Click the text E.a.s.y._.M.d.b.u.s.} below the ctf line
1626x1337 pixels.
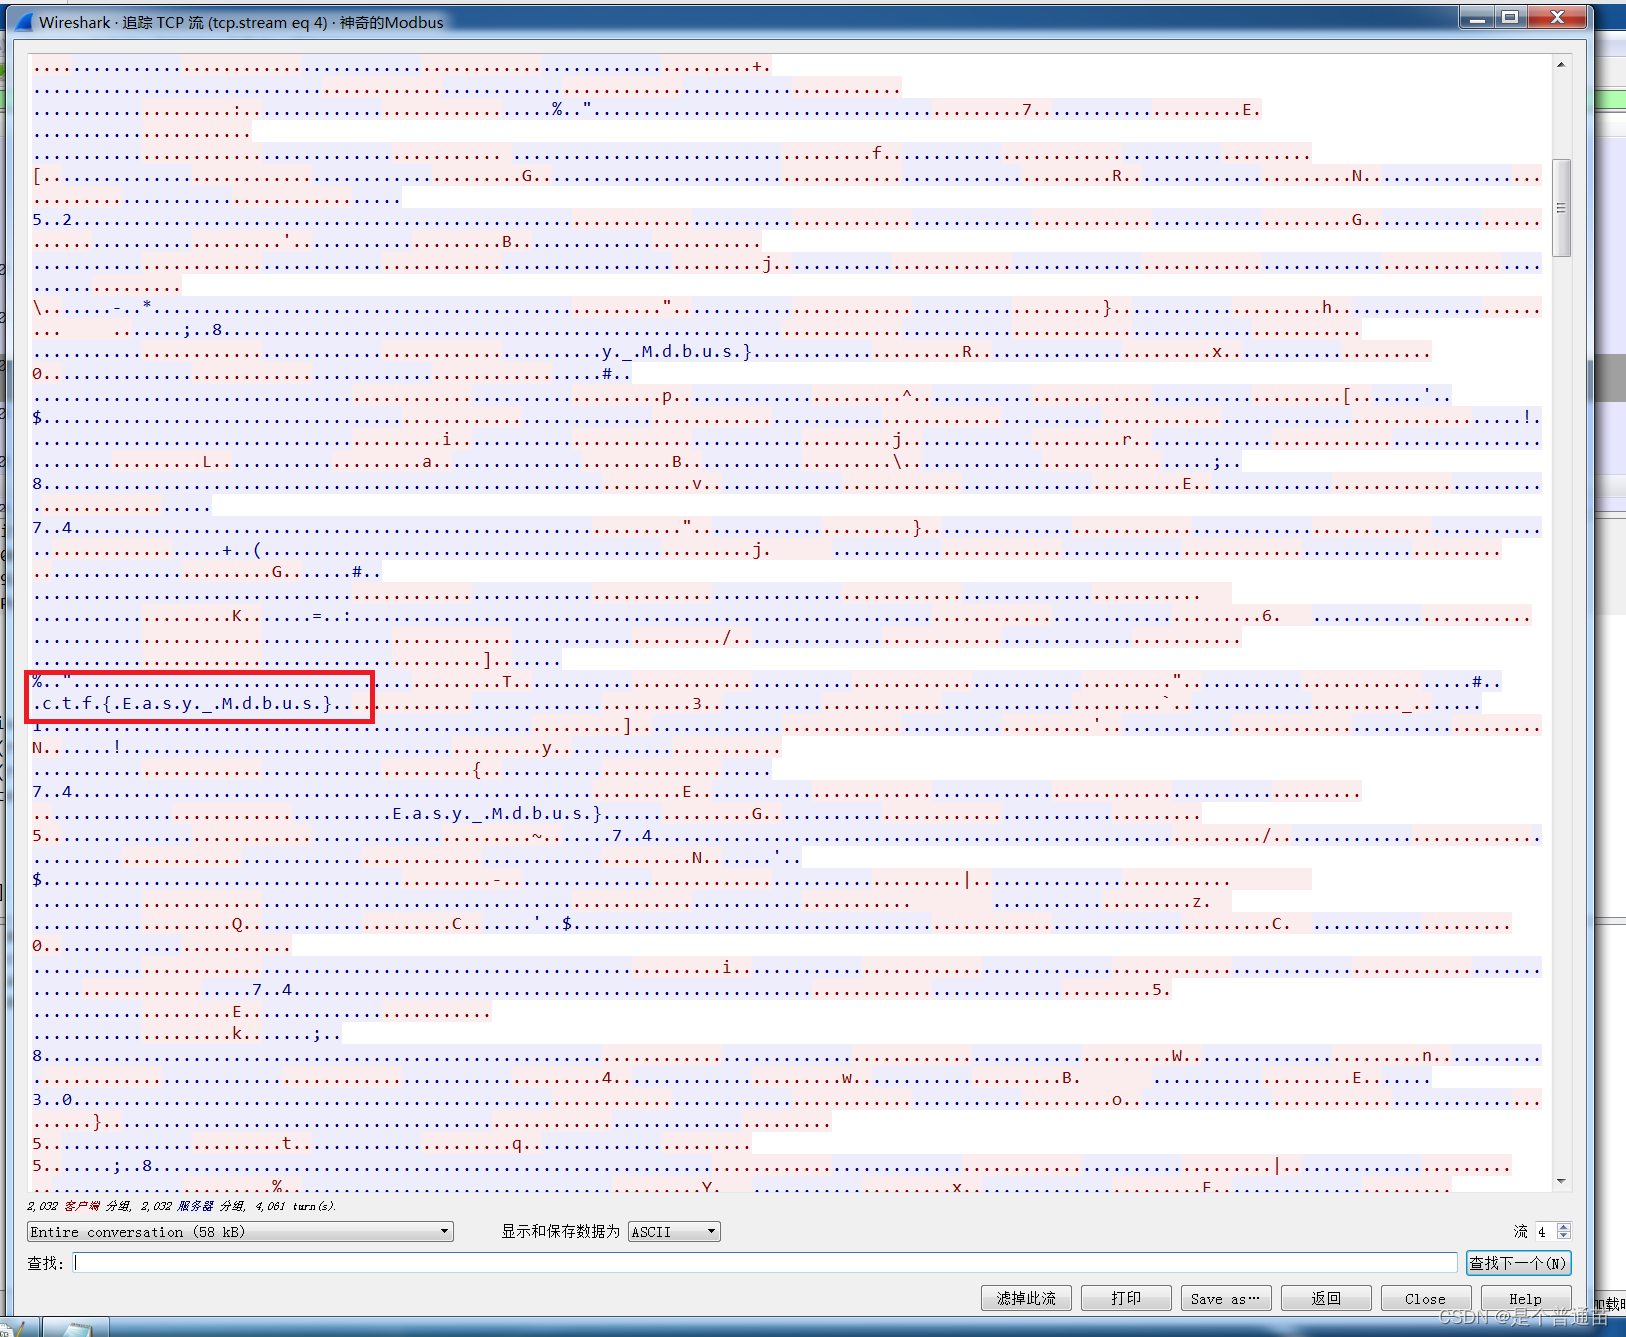pyautogui.click(x=497, y=813)
